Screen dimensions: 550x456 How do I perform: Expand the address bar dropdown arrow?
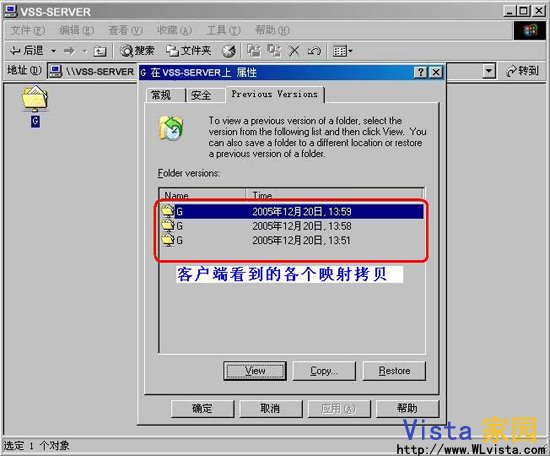pos(489,71)
